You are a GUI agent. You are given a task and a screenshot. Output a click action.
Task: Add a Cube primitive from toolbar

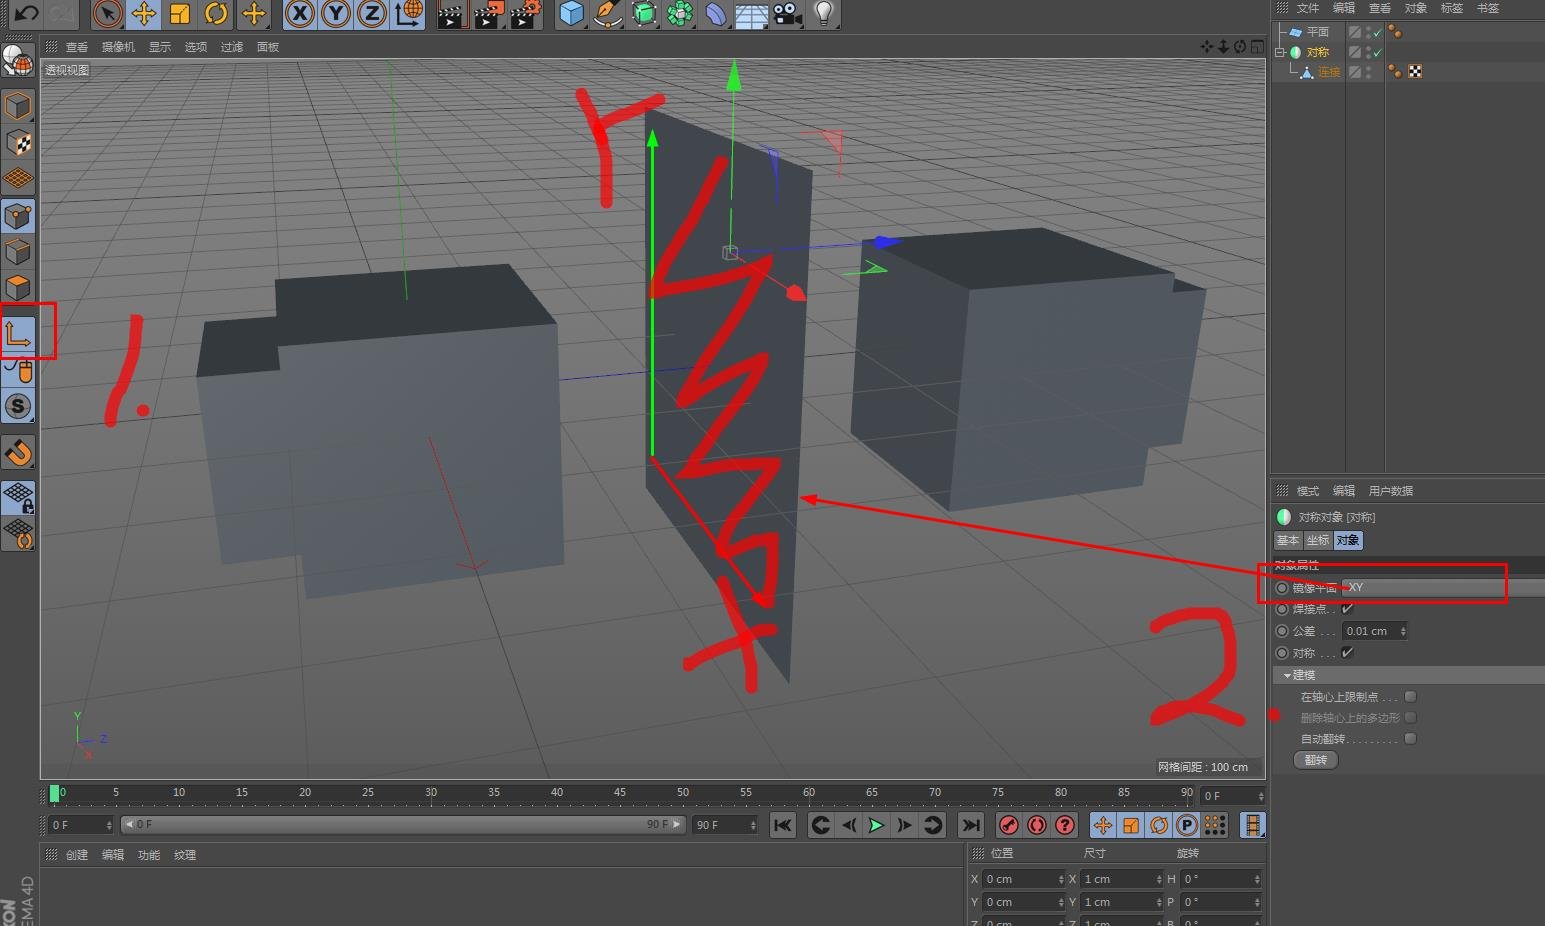[571, 14]
